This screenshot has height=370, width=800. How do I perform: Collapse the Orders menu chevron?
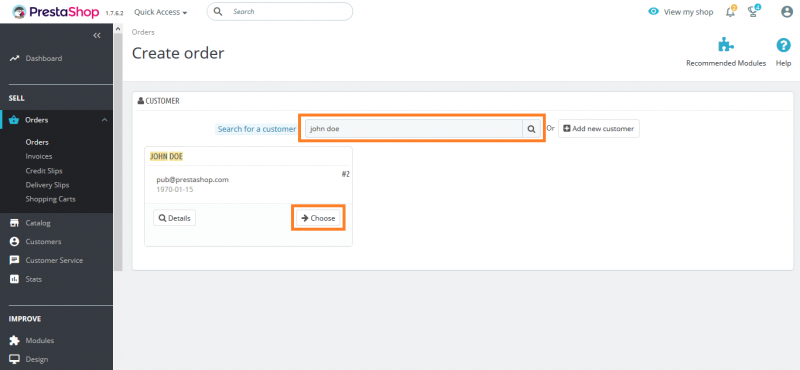[x=104, y=120]
